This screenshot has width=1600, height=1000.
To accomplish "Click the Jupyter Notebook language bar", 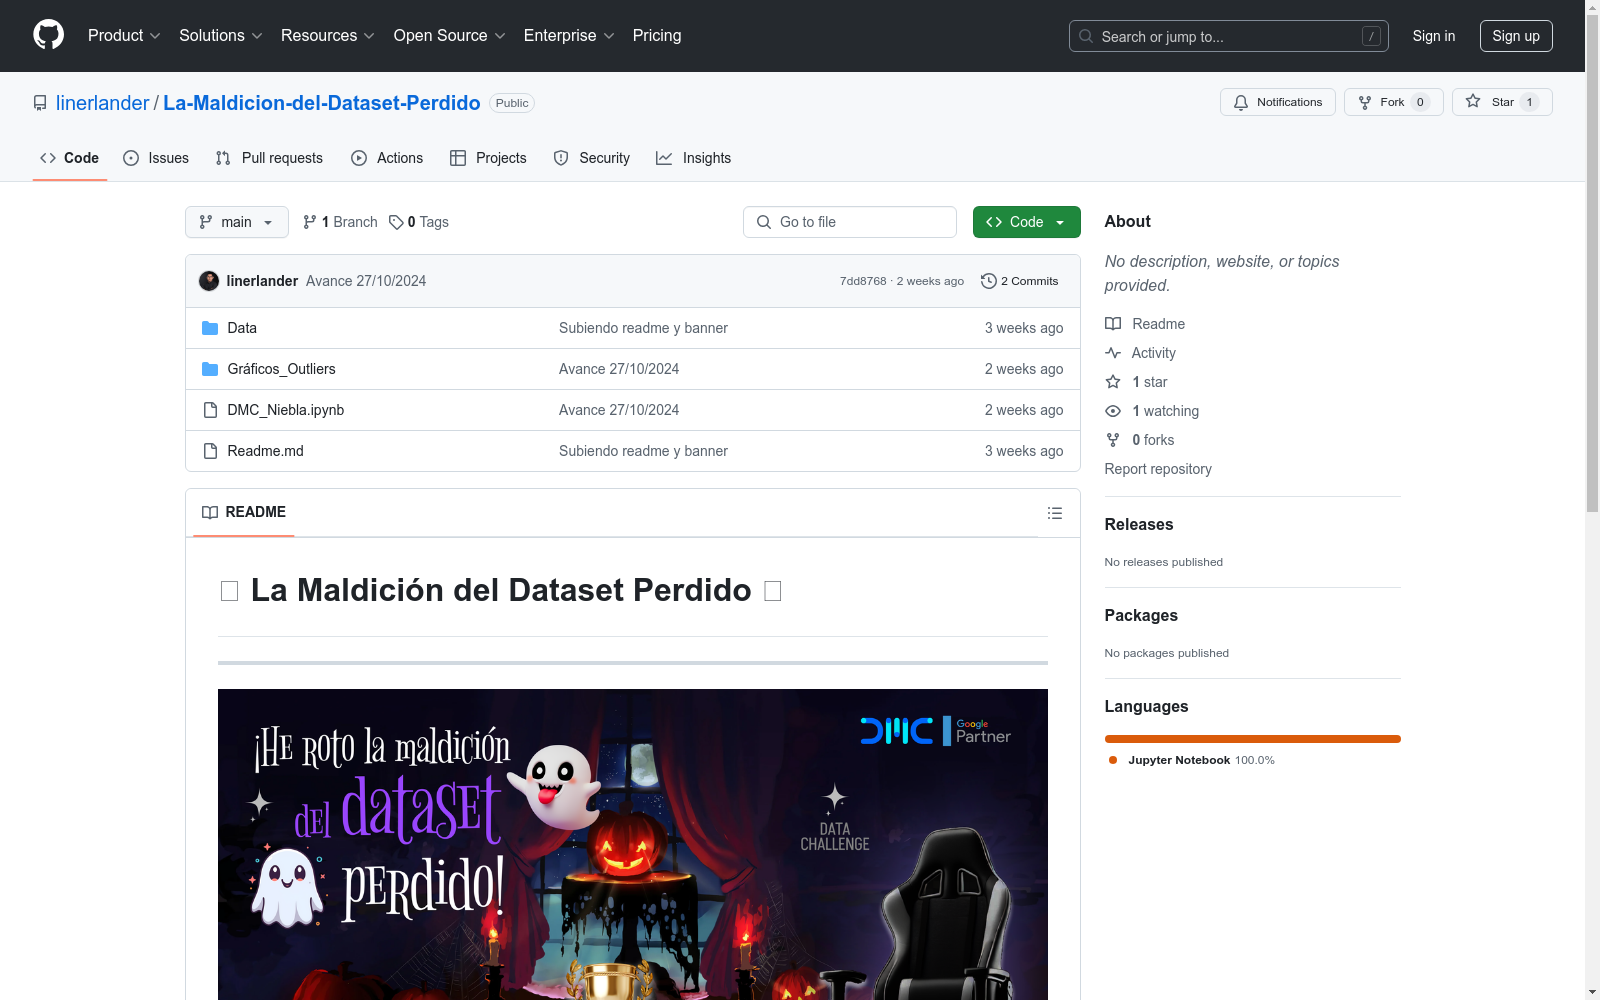I will [1252, 739].
